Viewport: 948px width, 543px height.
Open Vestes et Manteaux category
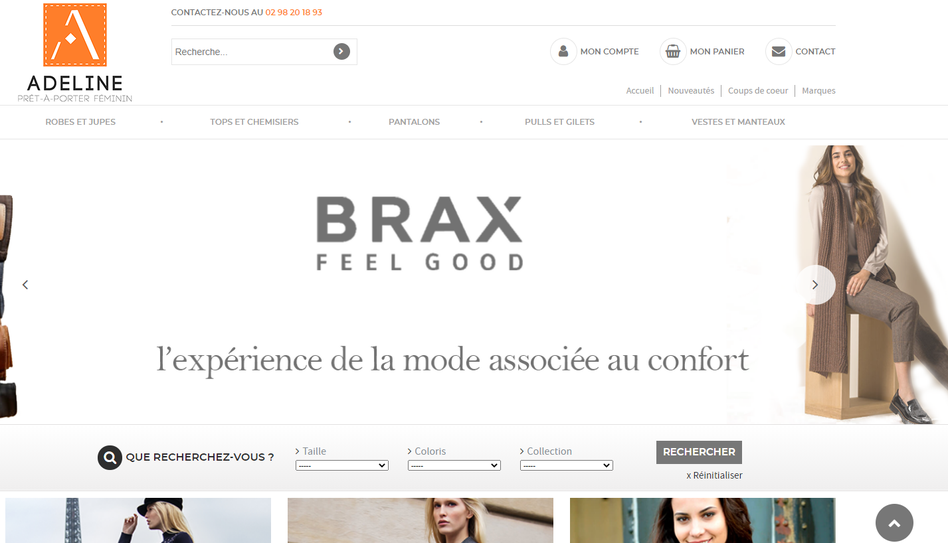[x=738, y=122]
